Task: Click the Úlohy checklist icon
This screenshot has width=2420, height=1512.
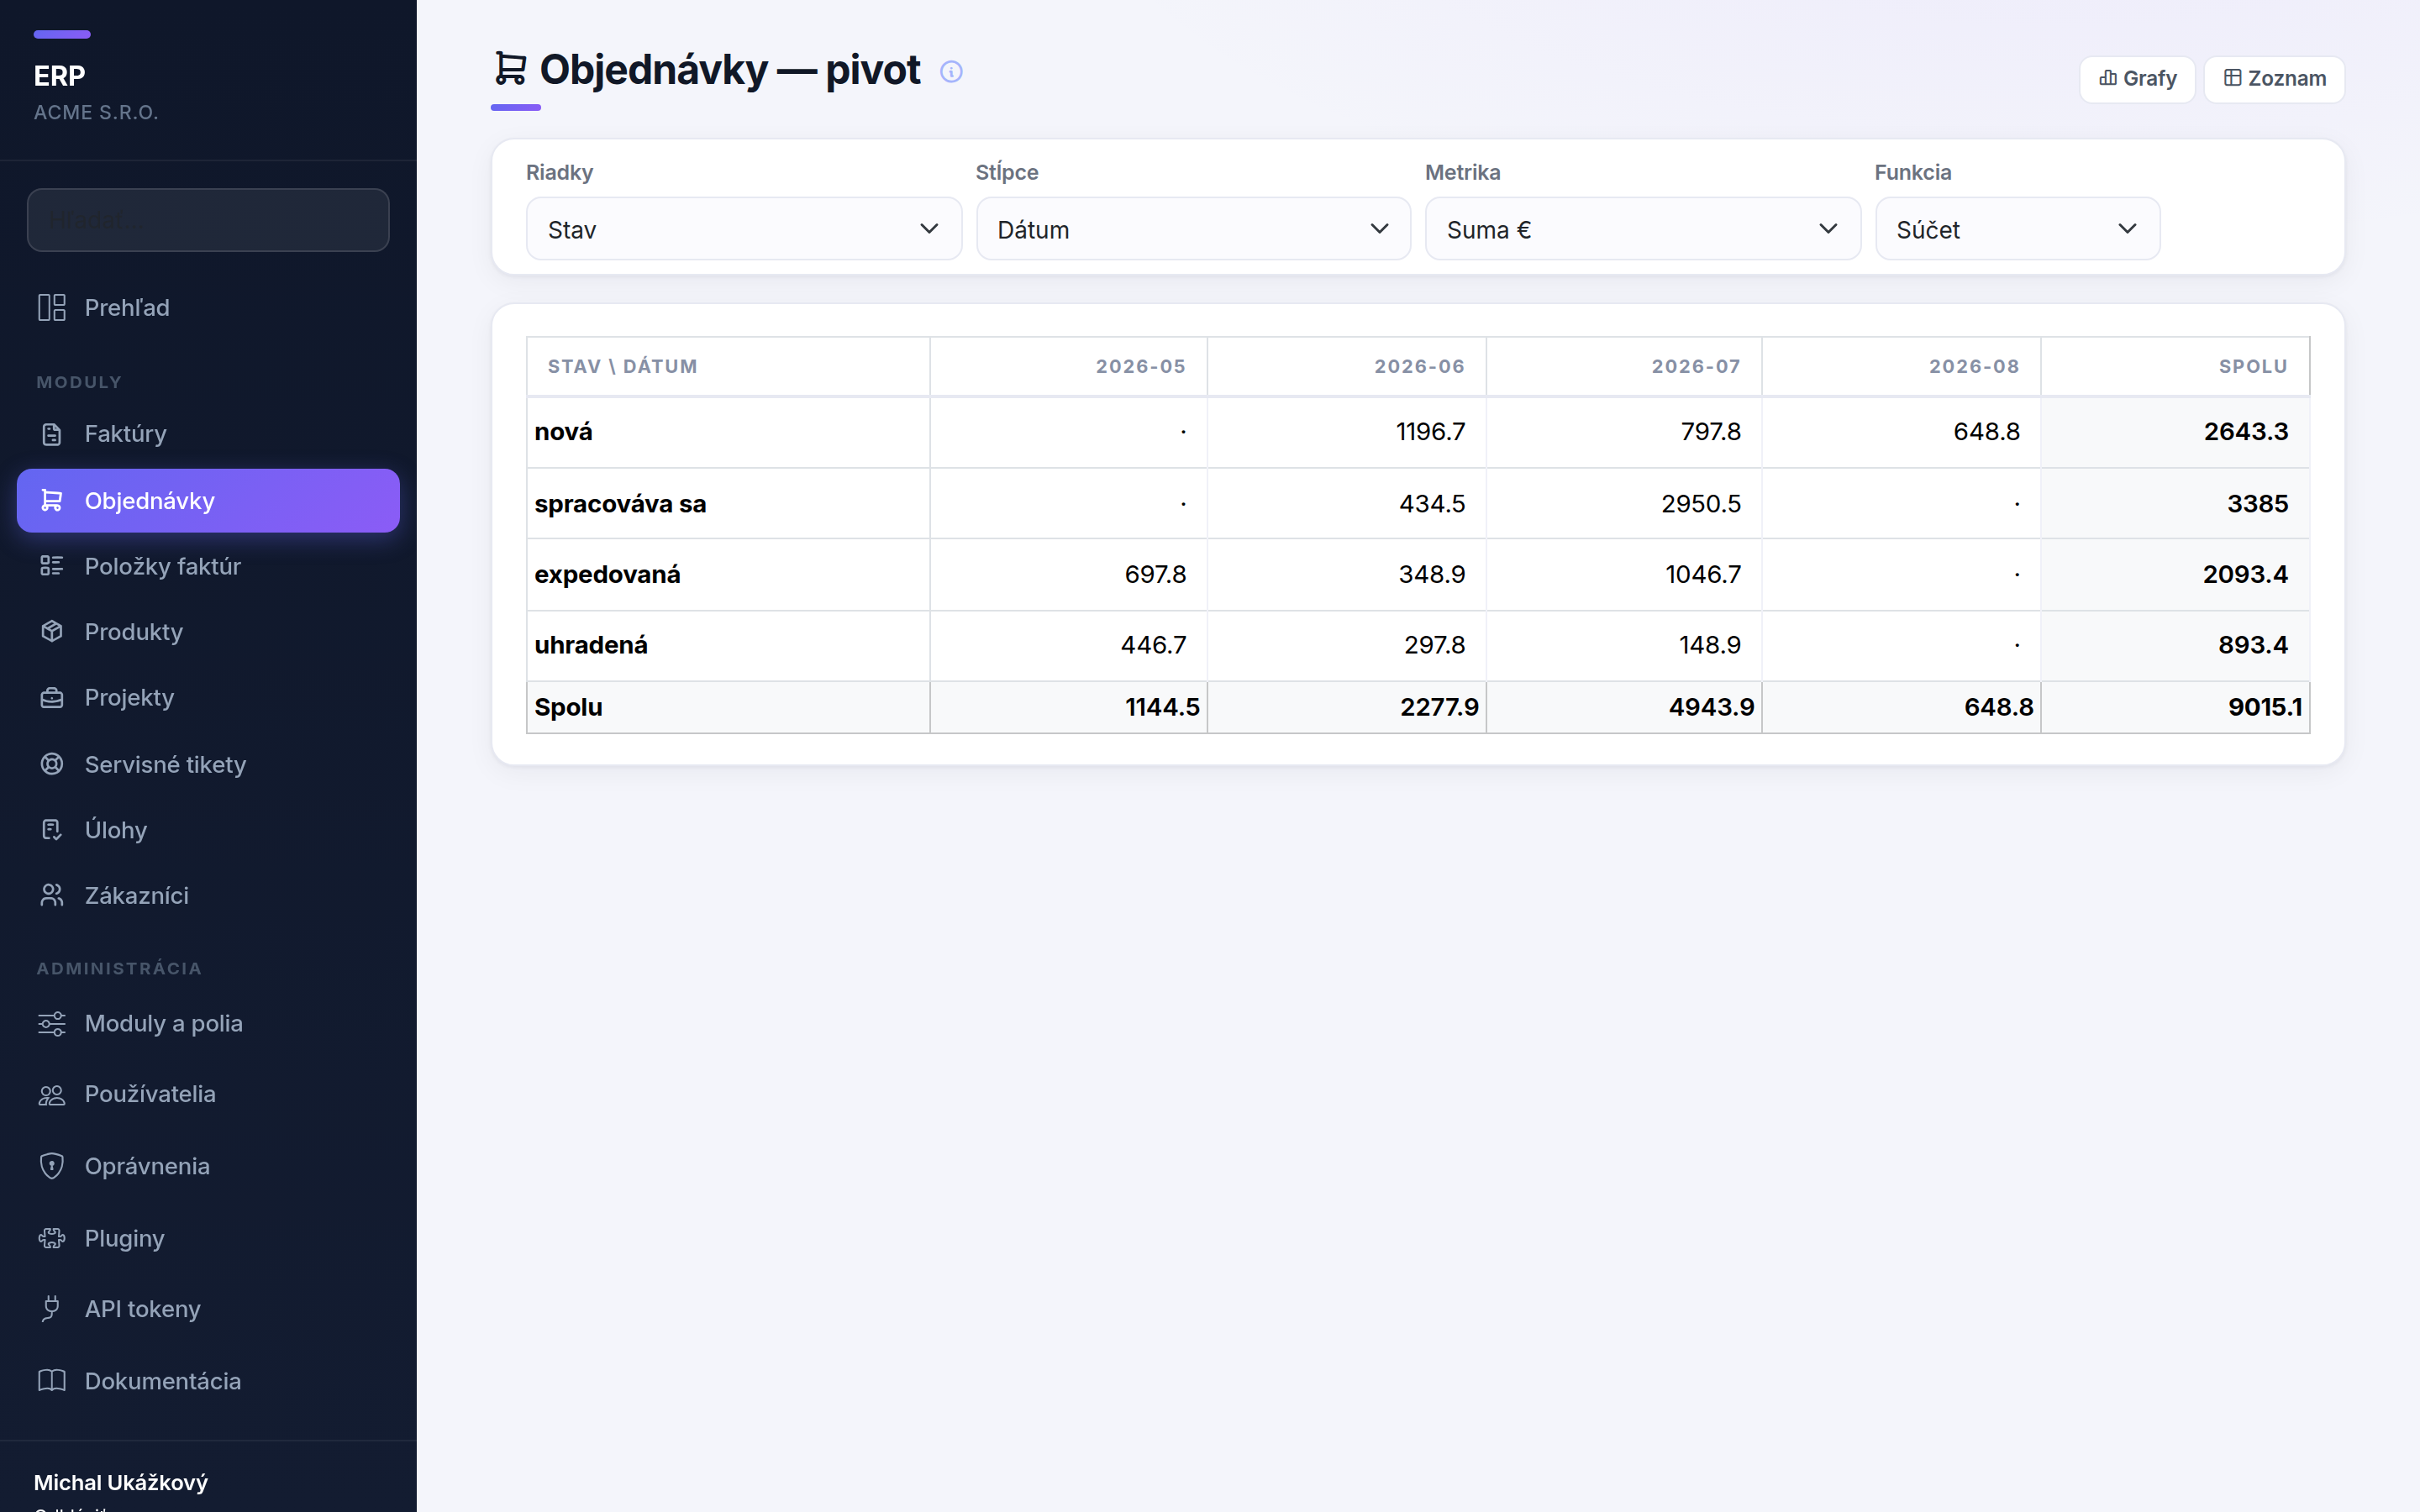Action: pos(52,830)
